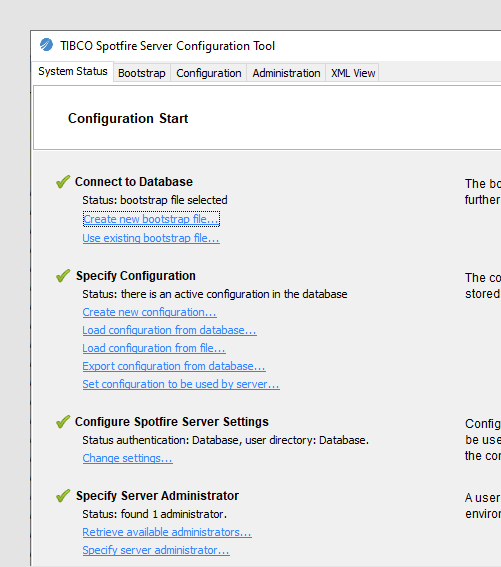Click Specify Server Administrator heading

157,495
